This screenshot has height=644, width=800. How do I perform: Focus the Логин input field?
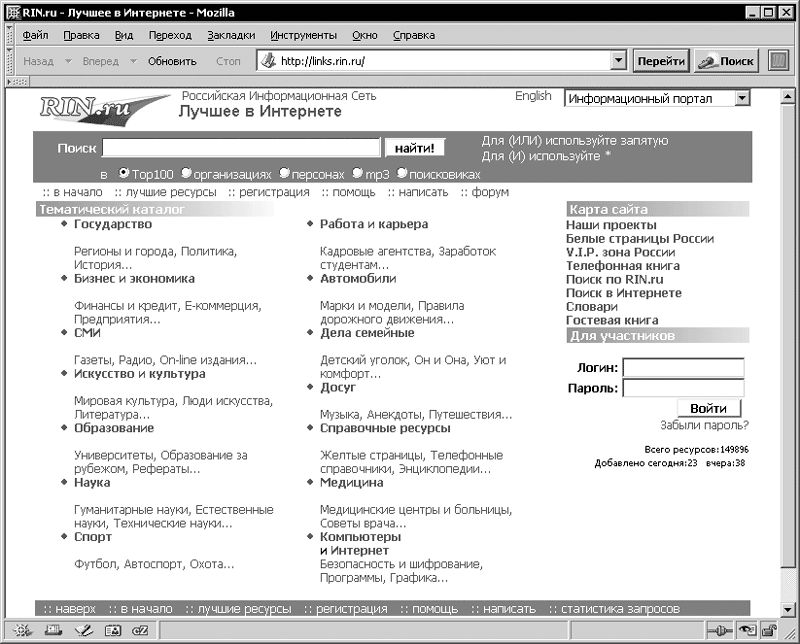[684, 368]
